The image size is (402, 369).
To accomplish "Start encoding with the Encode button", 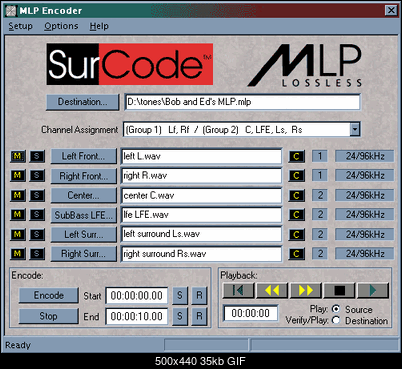I will click(49, 295).
